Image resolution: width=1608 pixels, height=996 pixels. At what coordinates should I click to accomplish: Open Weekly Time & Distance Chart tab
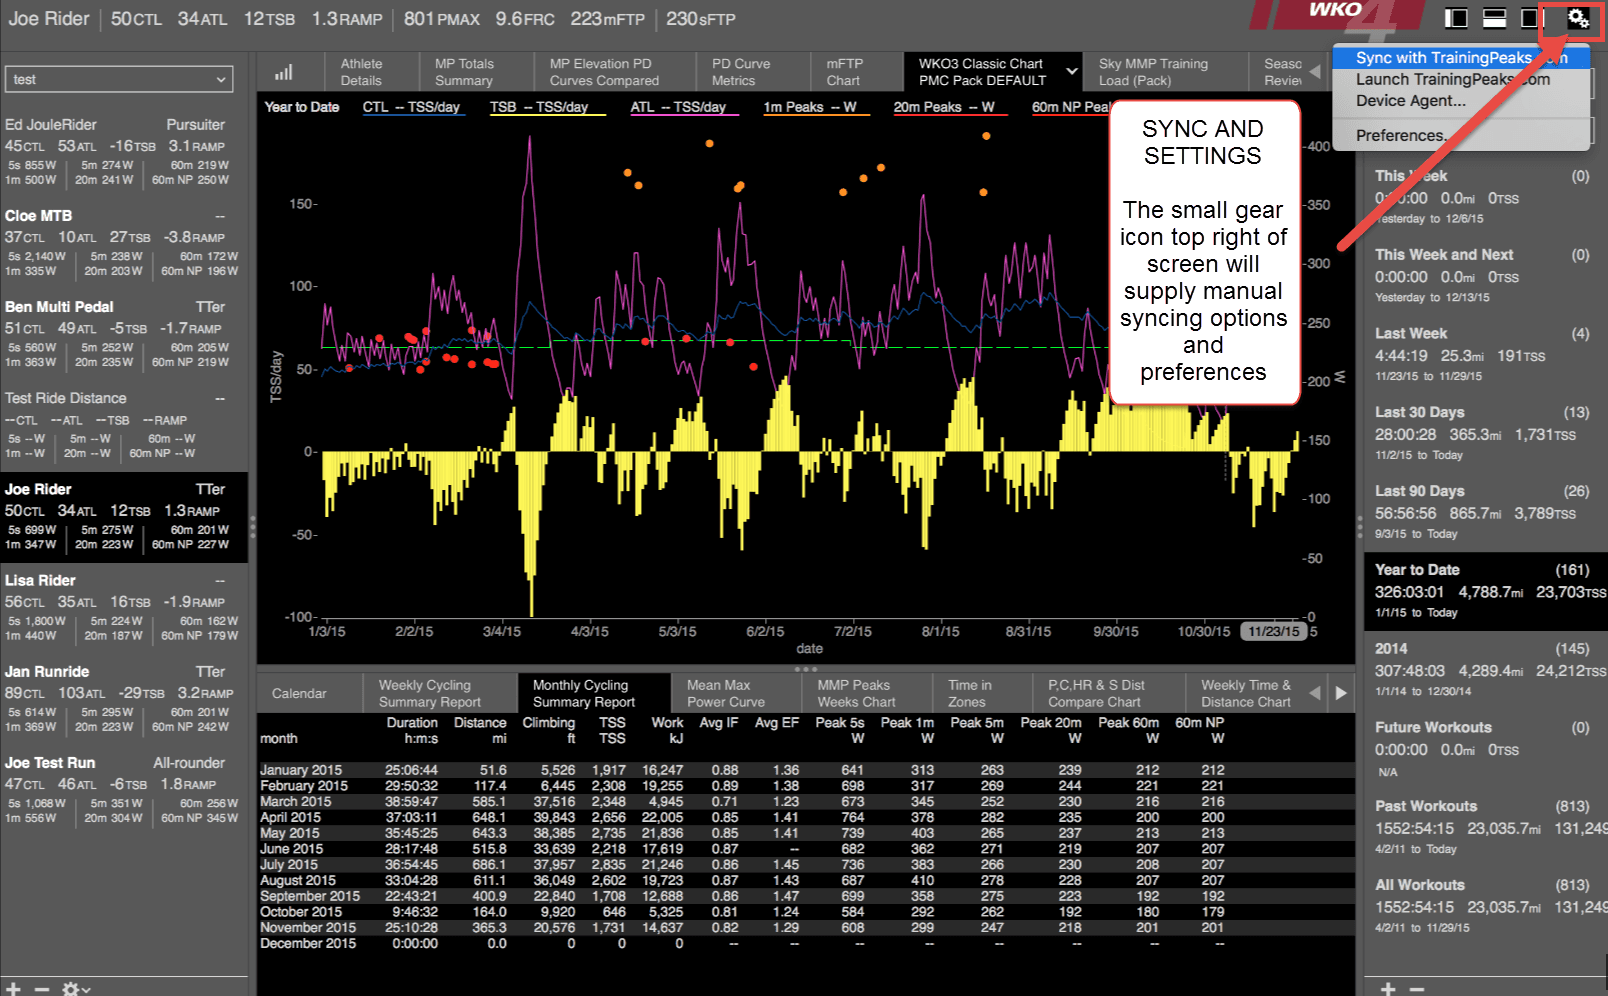tap(1246, 693)
